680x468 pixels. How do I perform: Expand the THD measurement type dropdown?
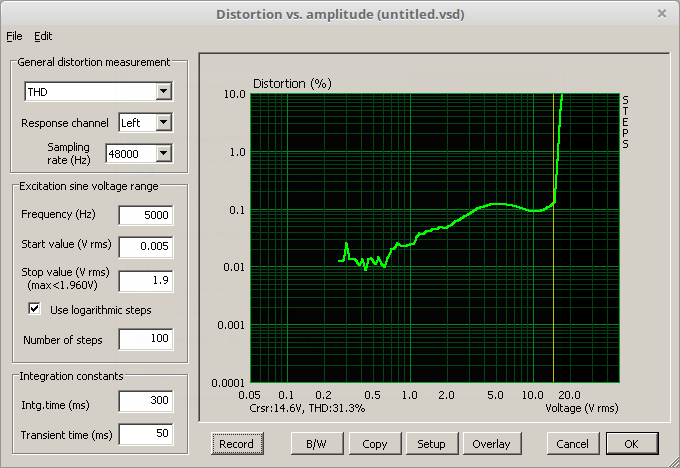(x=164, y=92)
